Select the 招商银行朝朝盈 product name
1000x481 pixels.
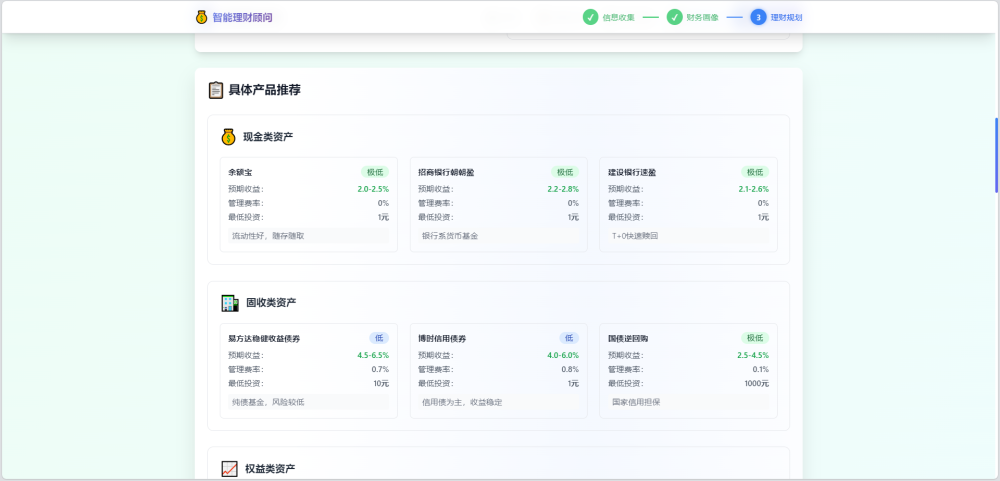click(x=446, y=172)
